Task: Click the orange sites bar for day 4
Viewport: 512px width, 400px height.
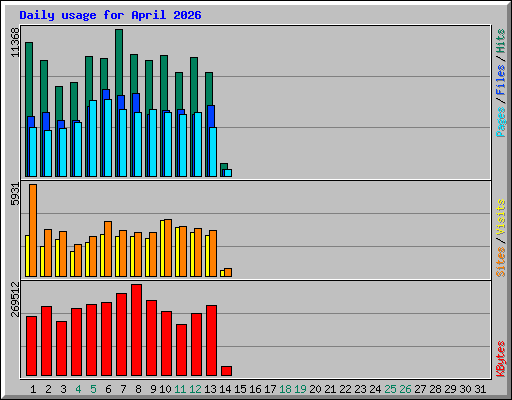Action: [x=78, y=260]
